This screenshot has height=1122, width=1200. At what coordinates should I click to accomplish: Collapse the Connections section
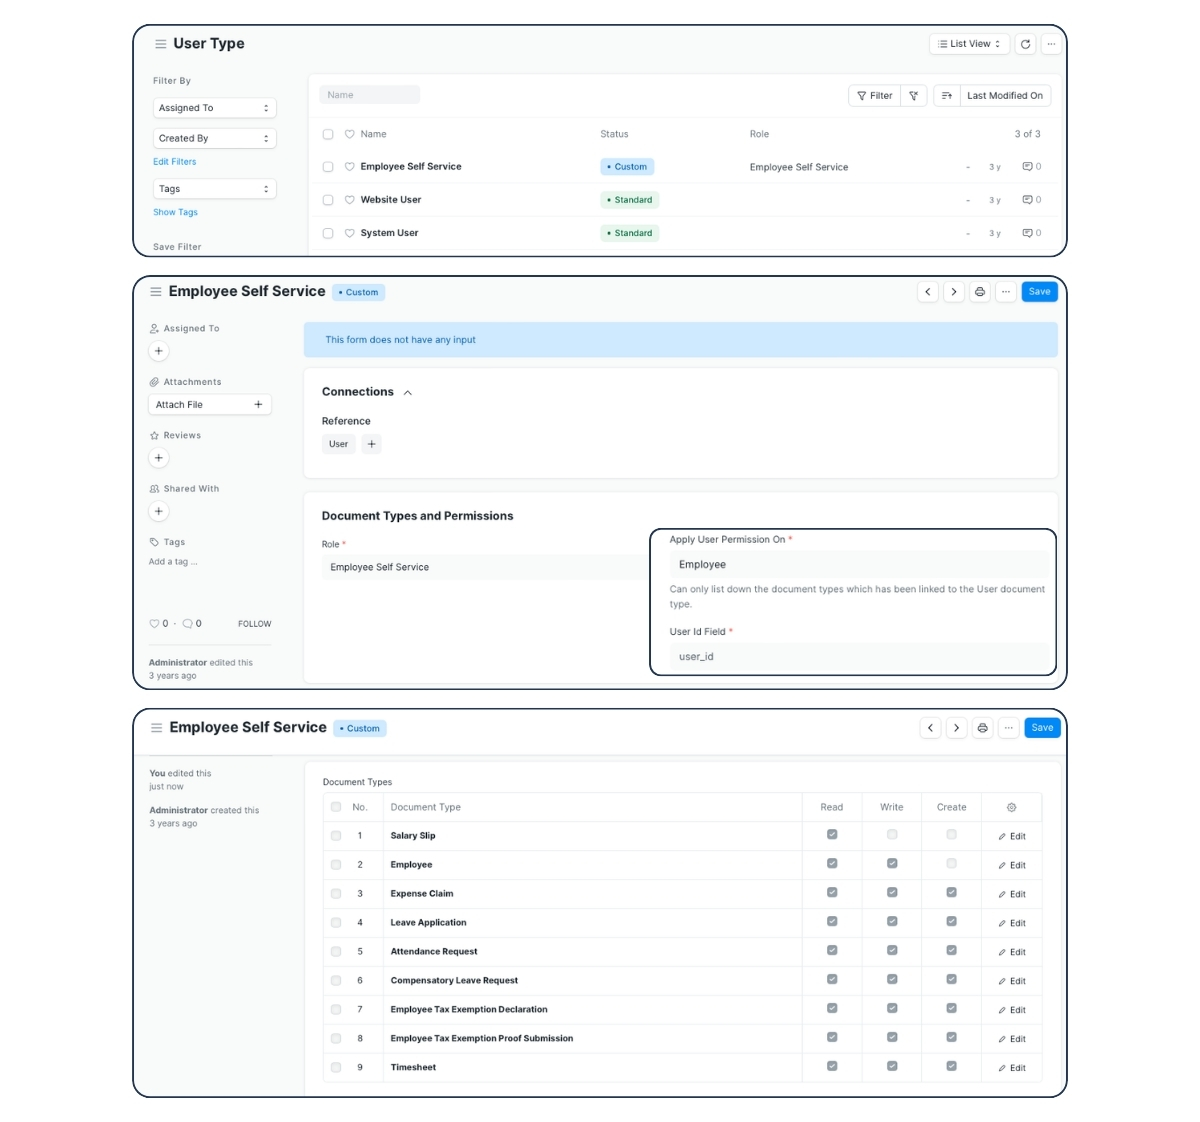[407, 393]
